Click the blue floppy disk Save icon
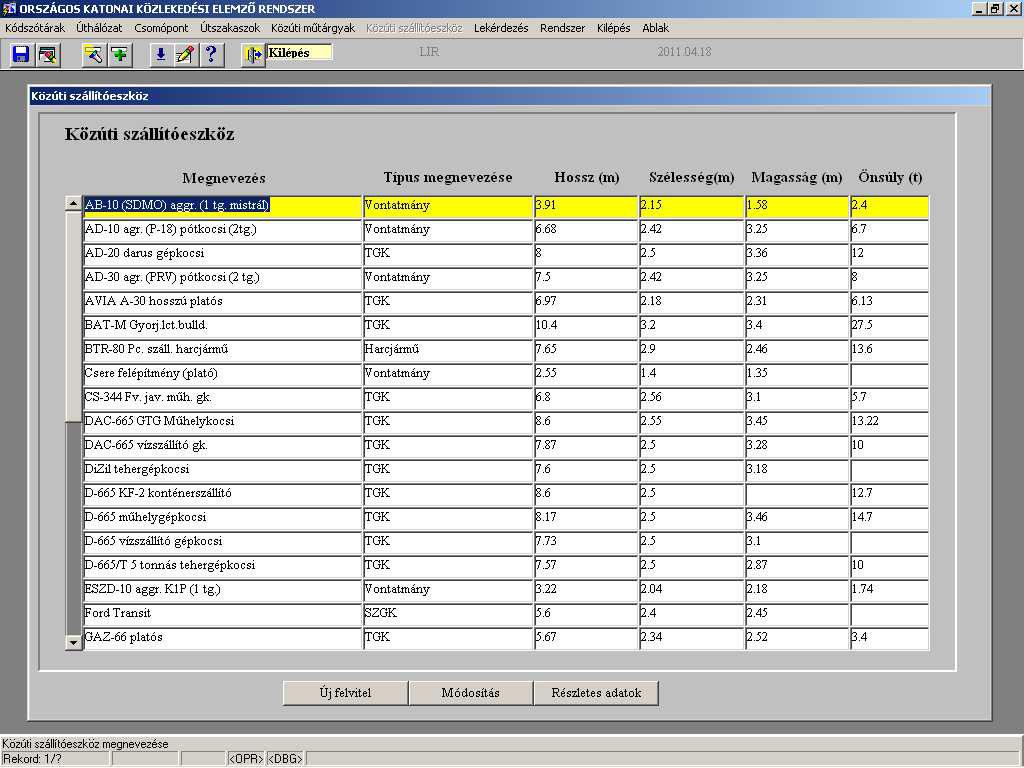The height and width of the screenshot is (768, 1024). point(21,54)
